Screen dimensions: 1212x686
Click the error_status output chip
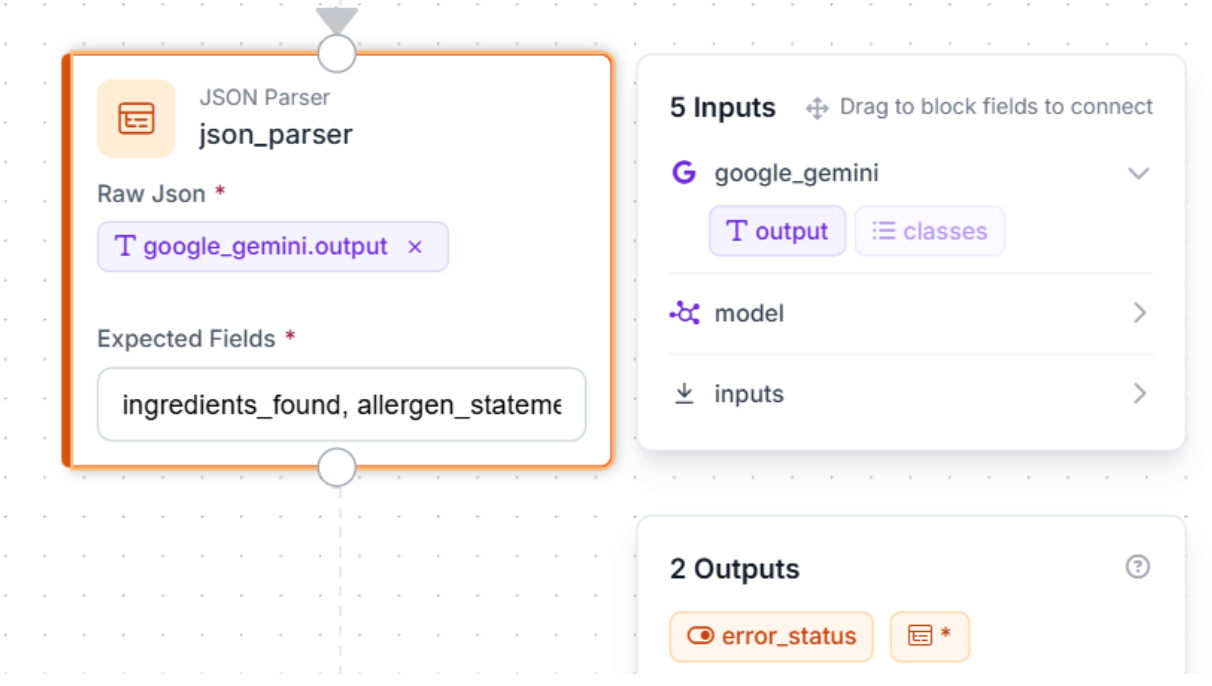(x=771, y=636)
